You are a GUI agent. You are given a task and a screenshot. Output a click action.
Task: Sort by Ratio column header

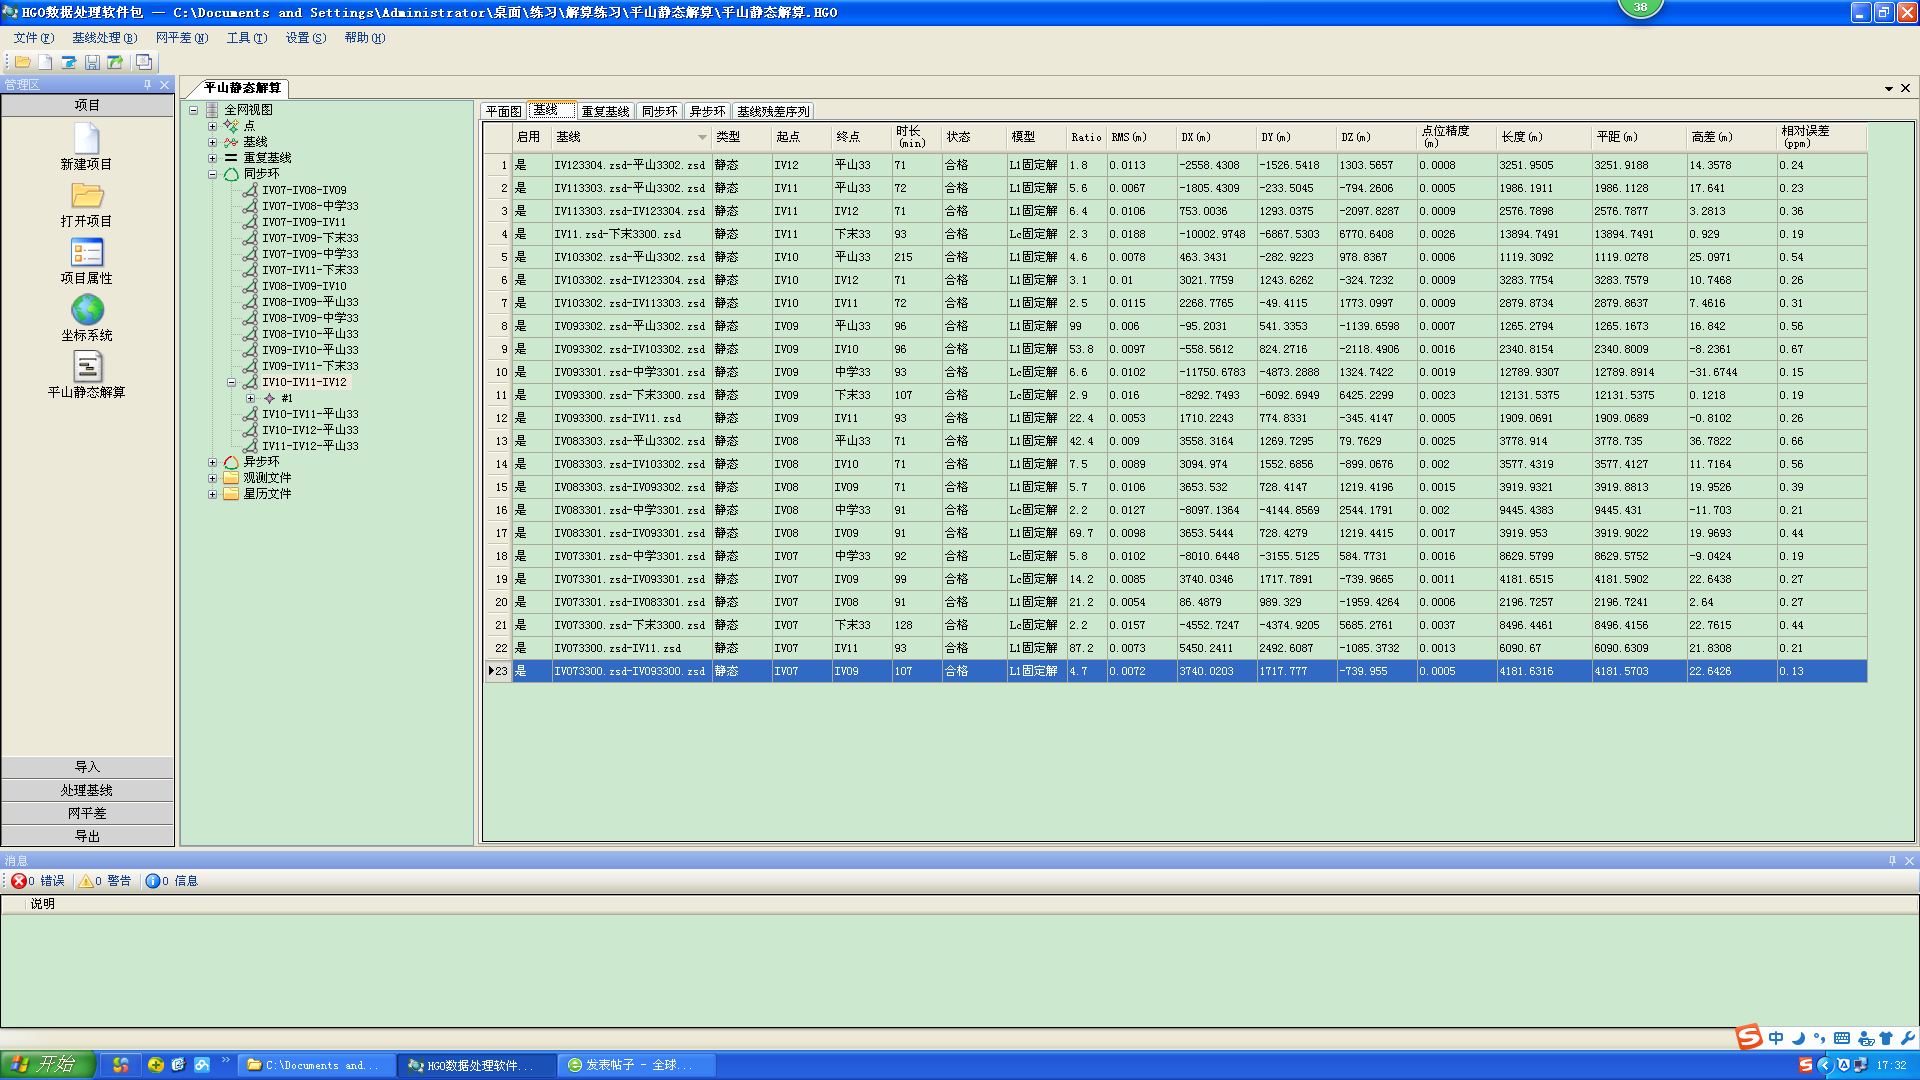[1086, 137]
